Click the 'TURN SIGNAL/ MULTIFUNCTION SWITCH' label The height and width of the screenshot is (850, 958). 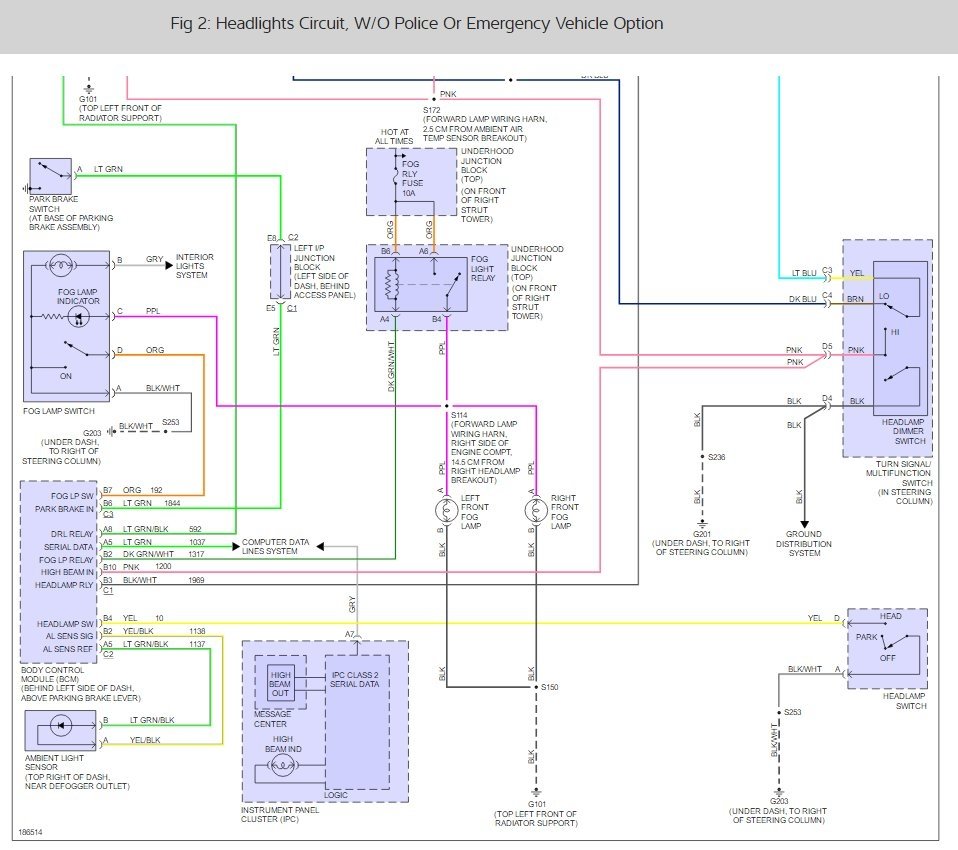coord(898,474)
